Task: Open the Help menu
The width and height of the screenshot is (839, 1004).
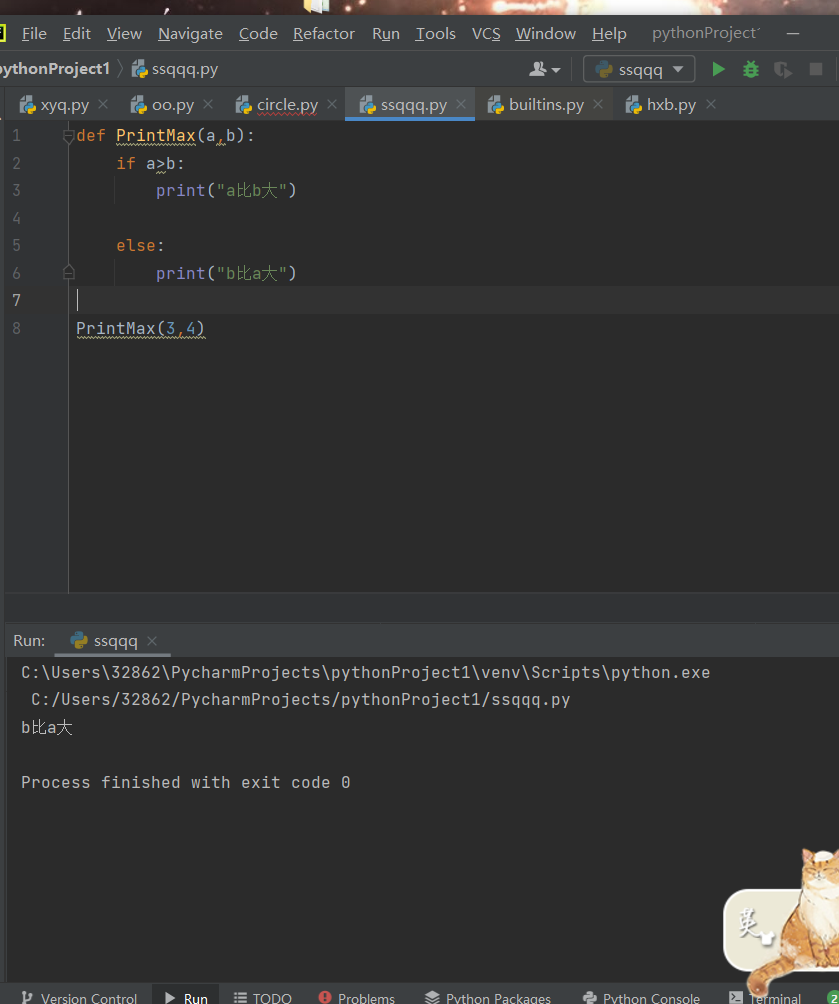Action: (x=609, y=33)
